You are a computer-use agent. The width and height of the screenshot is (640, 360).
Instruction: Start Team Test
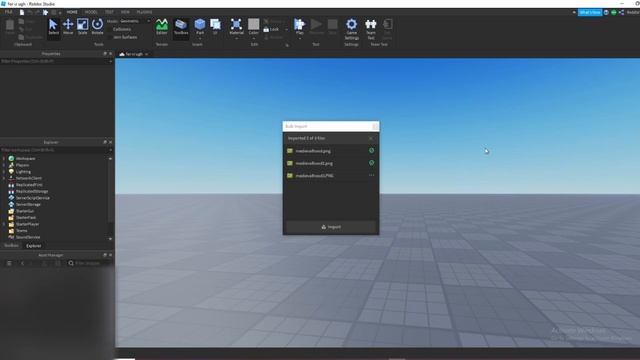coord(371,29)
